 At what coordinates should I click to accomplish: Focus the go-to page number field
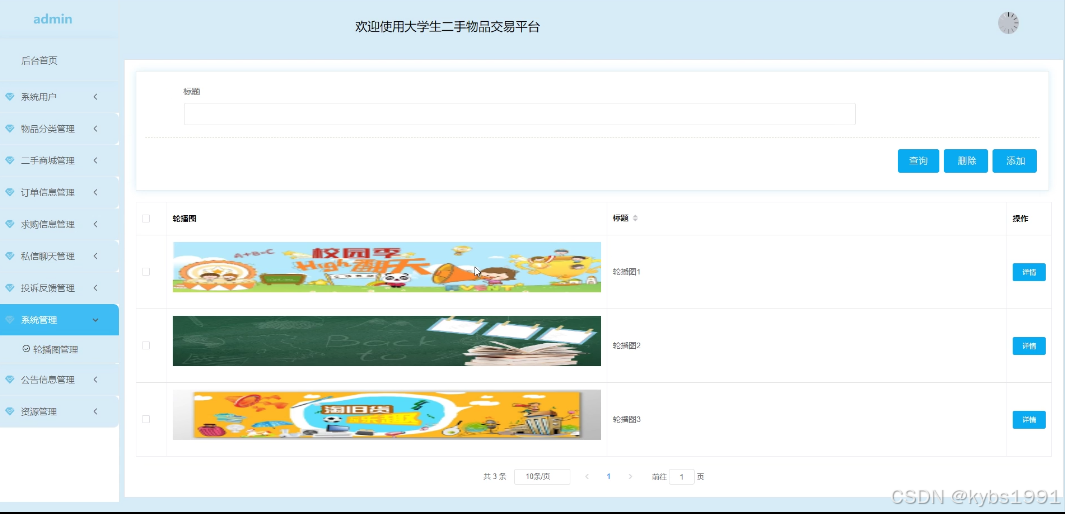pos(682,477)
